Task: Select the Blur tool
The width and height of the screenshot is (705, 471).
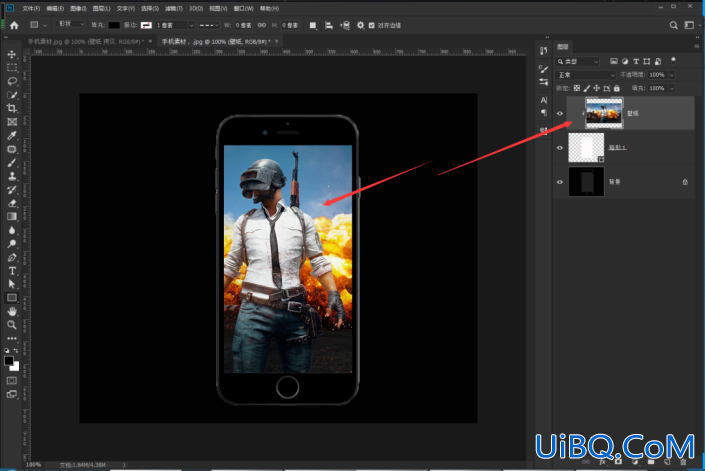Action: (x=12, y=230)
